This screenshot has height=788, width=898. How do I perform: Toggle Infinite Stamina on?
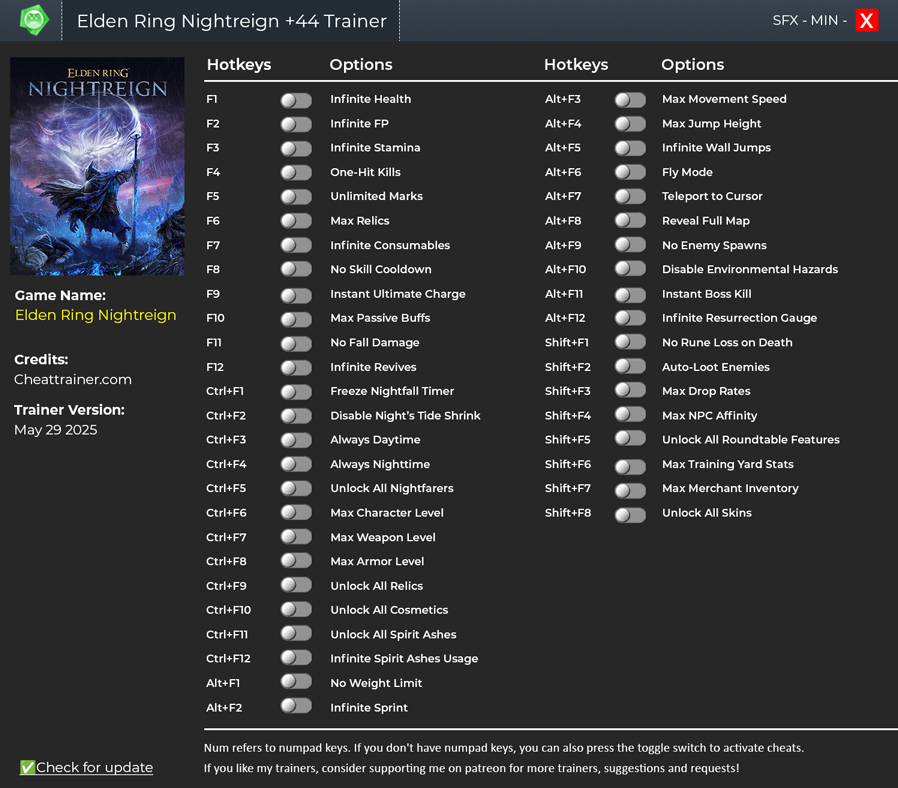pos(296,149)
